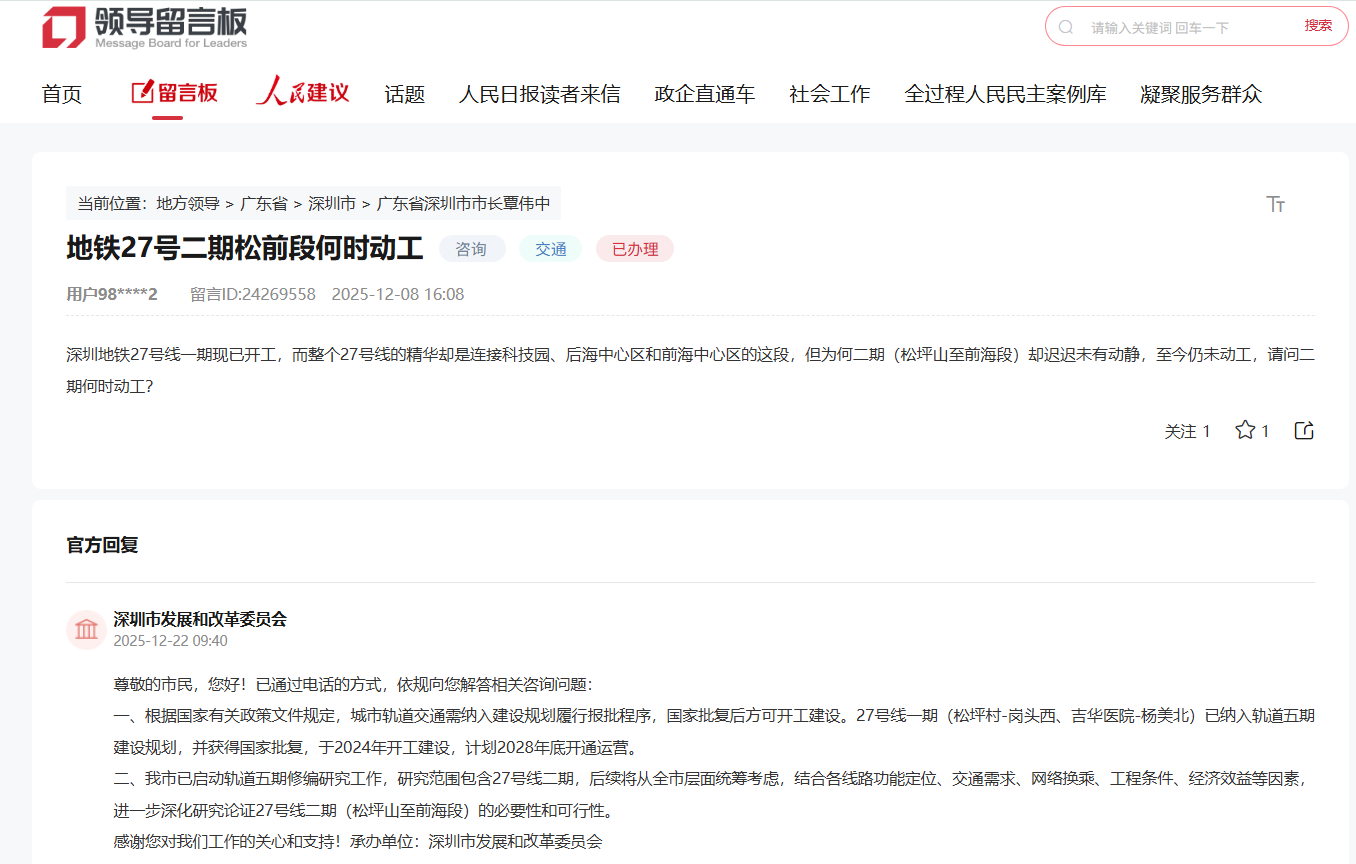Toggle 关注 to follow this message
Image resolution: width=1356 pixels, height=864 pixels.
tap(1187, 431)
